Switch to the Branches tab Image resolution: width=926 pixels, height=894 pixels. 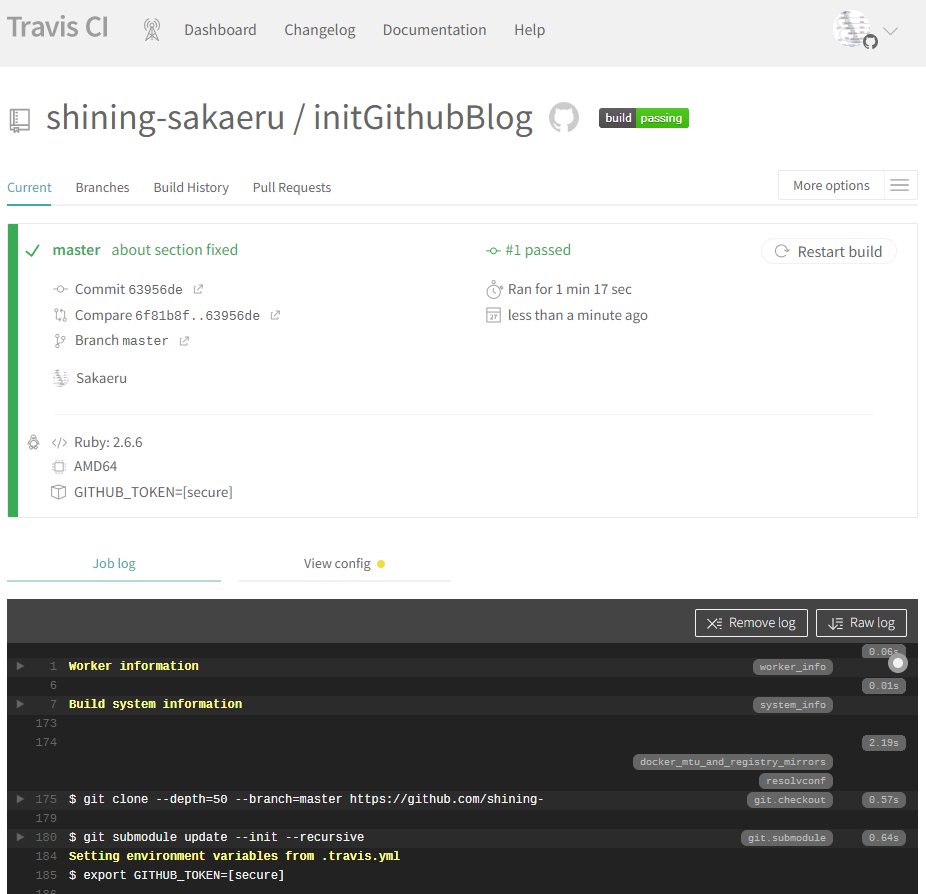(x=102, y=188)
